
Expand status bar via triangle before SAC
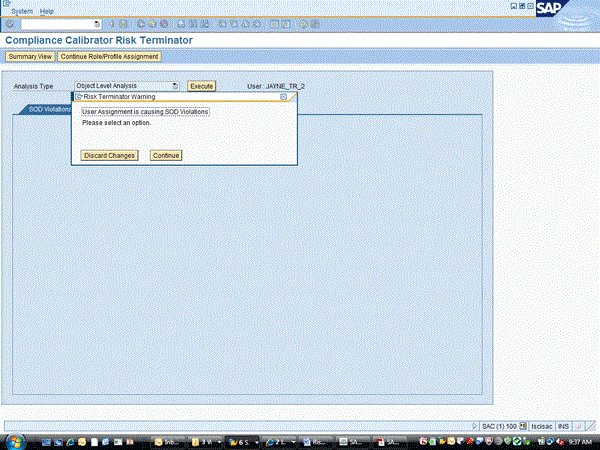475,425
